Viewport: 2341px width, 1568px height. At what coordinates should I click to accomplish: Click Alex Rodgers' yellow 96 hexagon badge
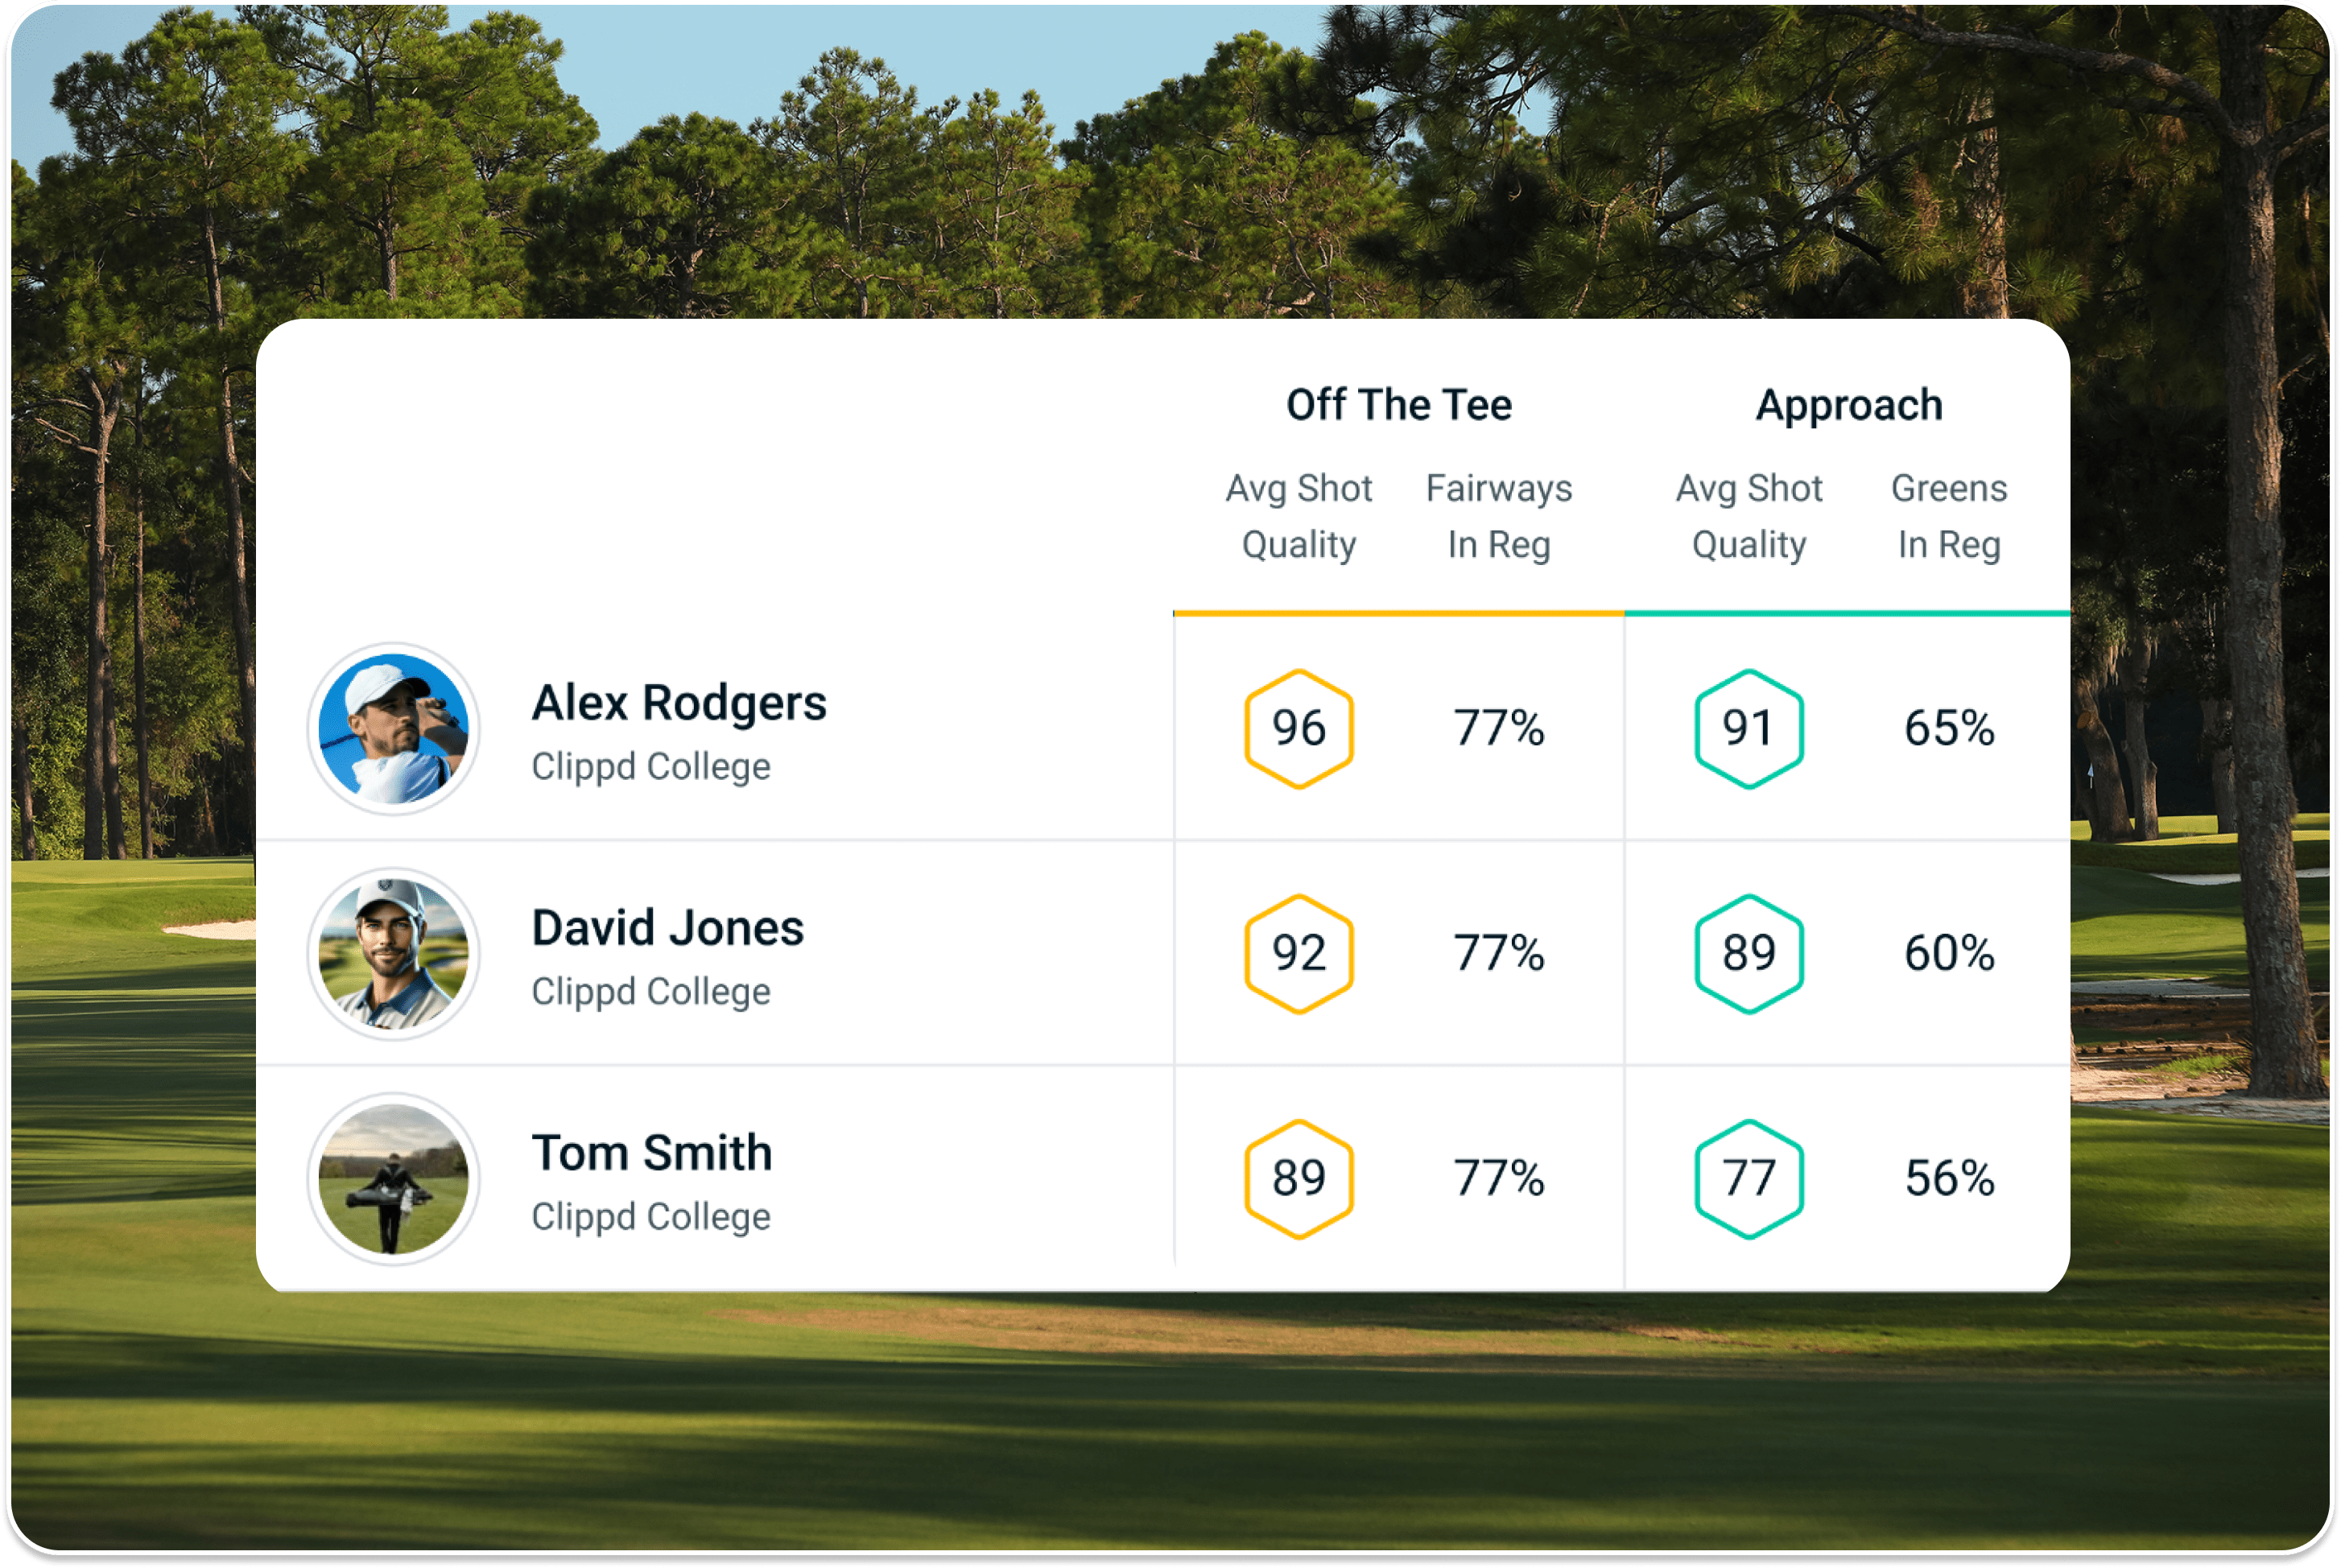point(1298,729)
